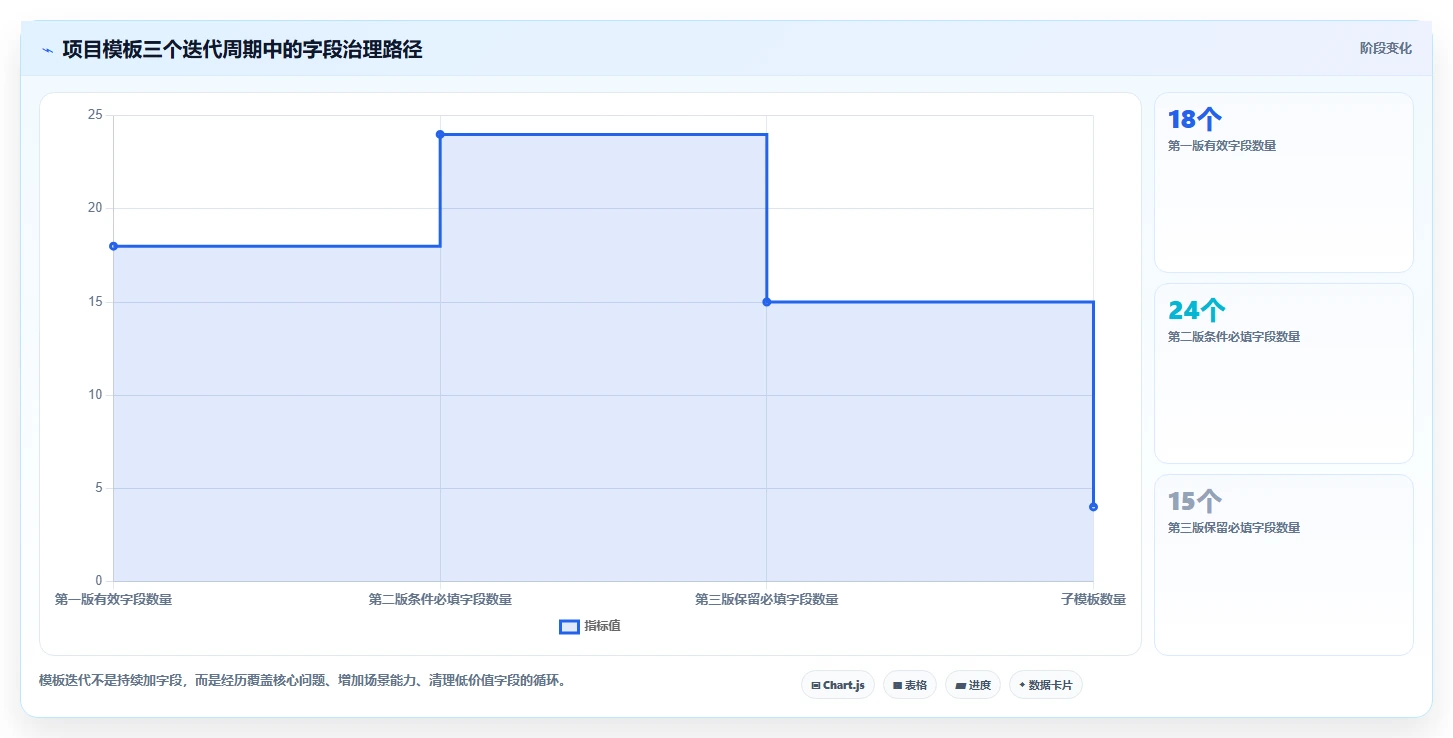Click the 18个 card value
Image resolution: width=1453 pixels, height=738 pixels.
click(x=1194, y=119)
